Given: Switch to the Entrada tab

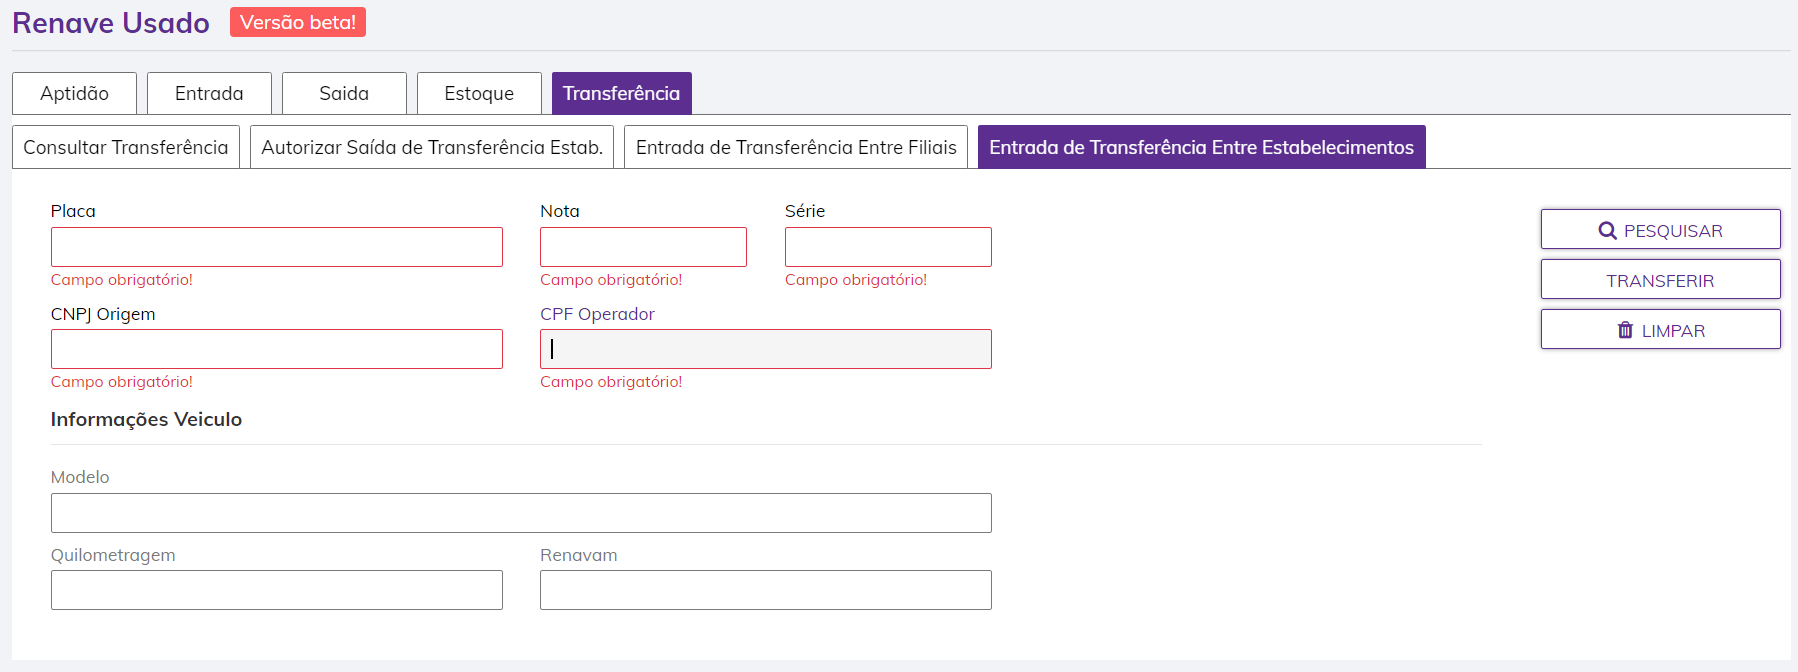Looking at the screenshot, I should 209,94.
